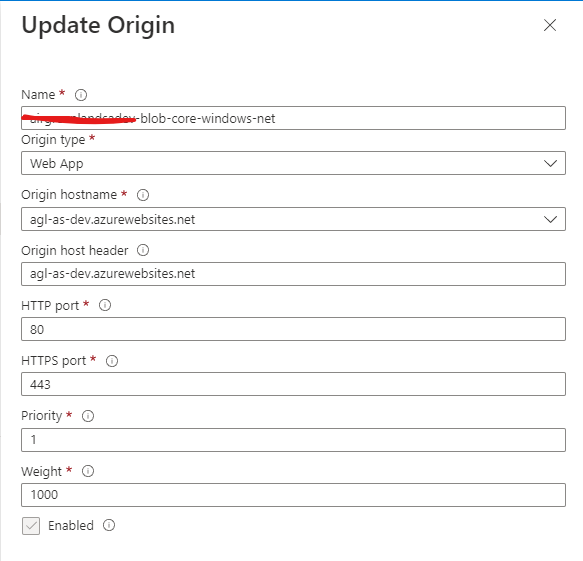
Task: Show the HTTP port info tooltip icon
Action: pyautogui.click(x=105, y=305)
